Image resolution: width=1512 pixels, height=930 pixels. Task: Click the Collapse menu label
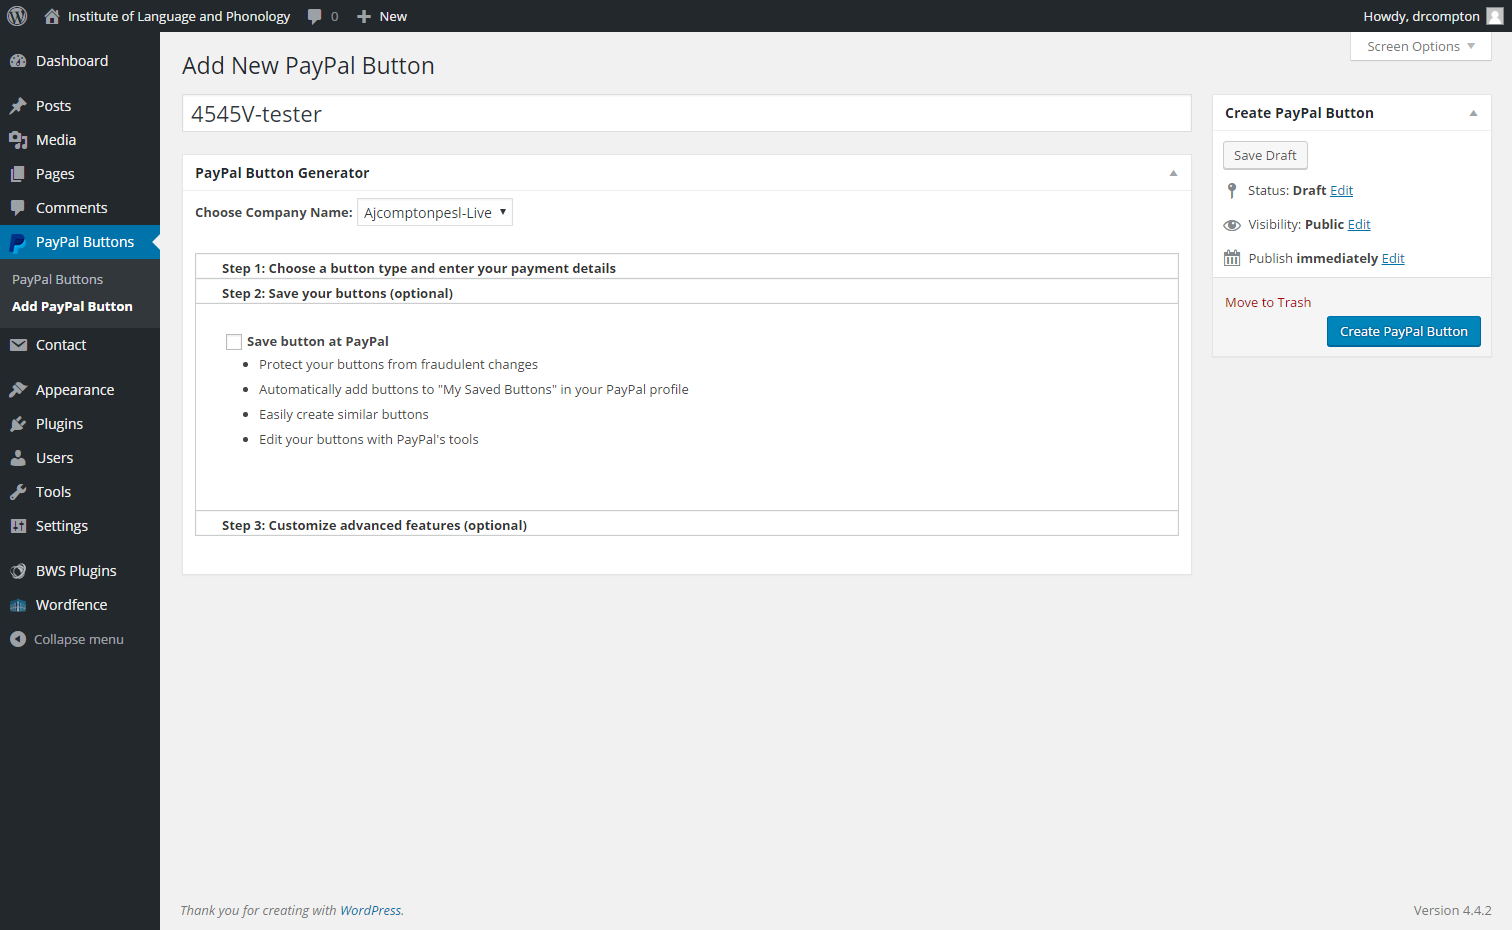[x=79, y=639]
